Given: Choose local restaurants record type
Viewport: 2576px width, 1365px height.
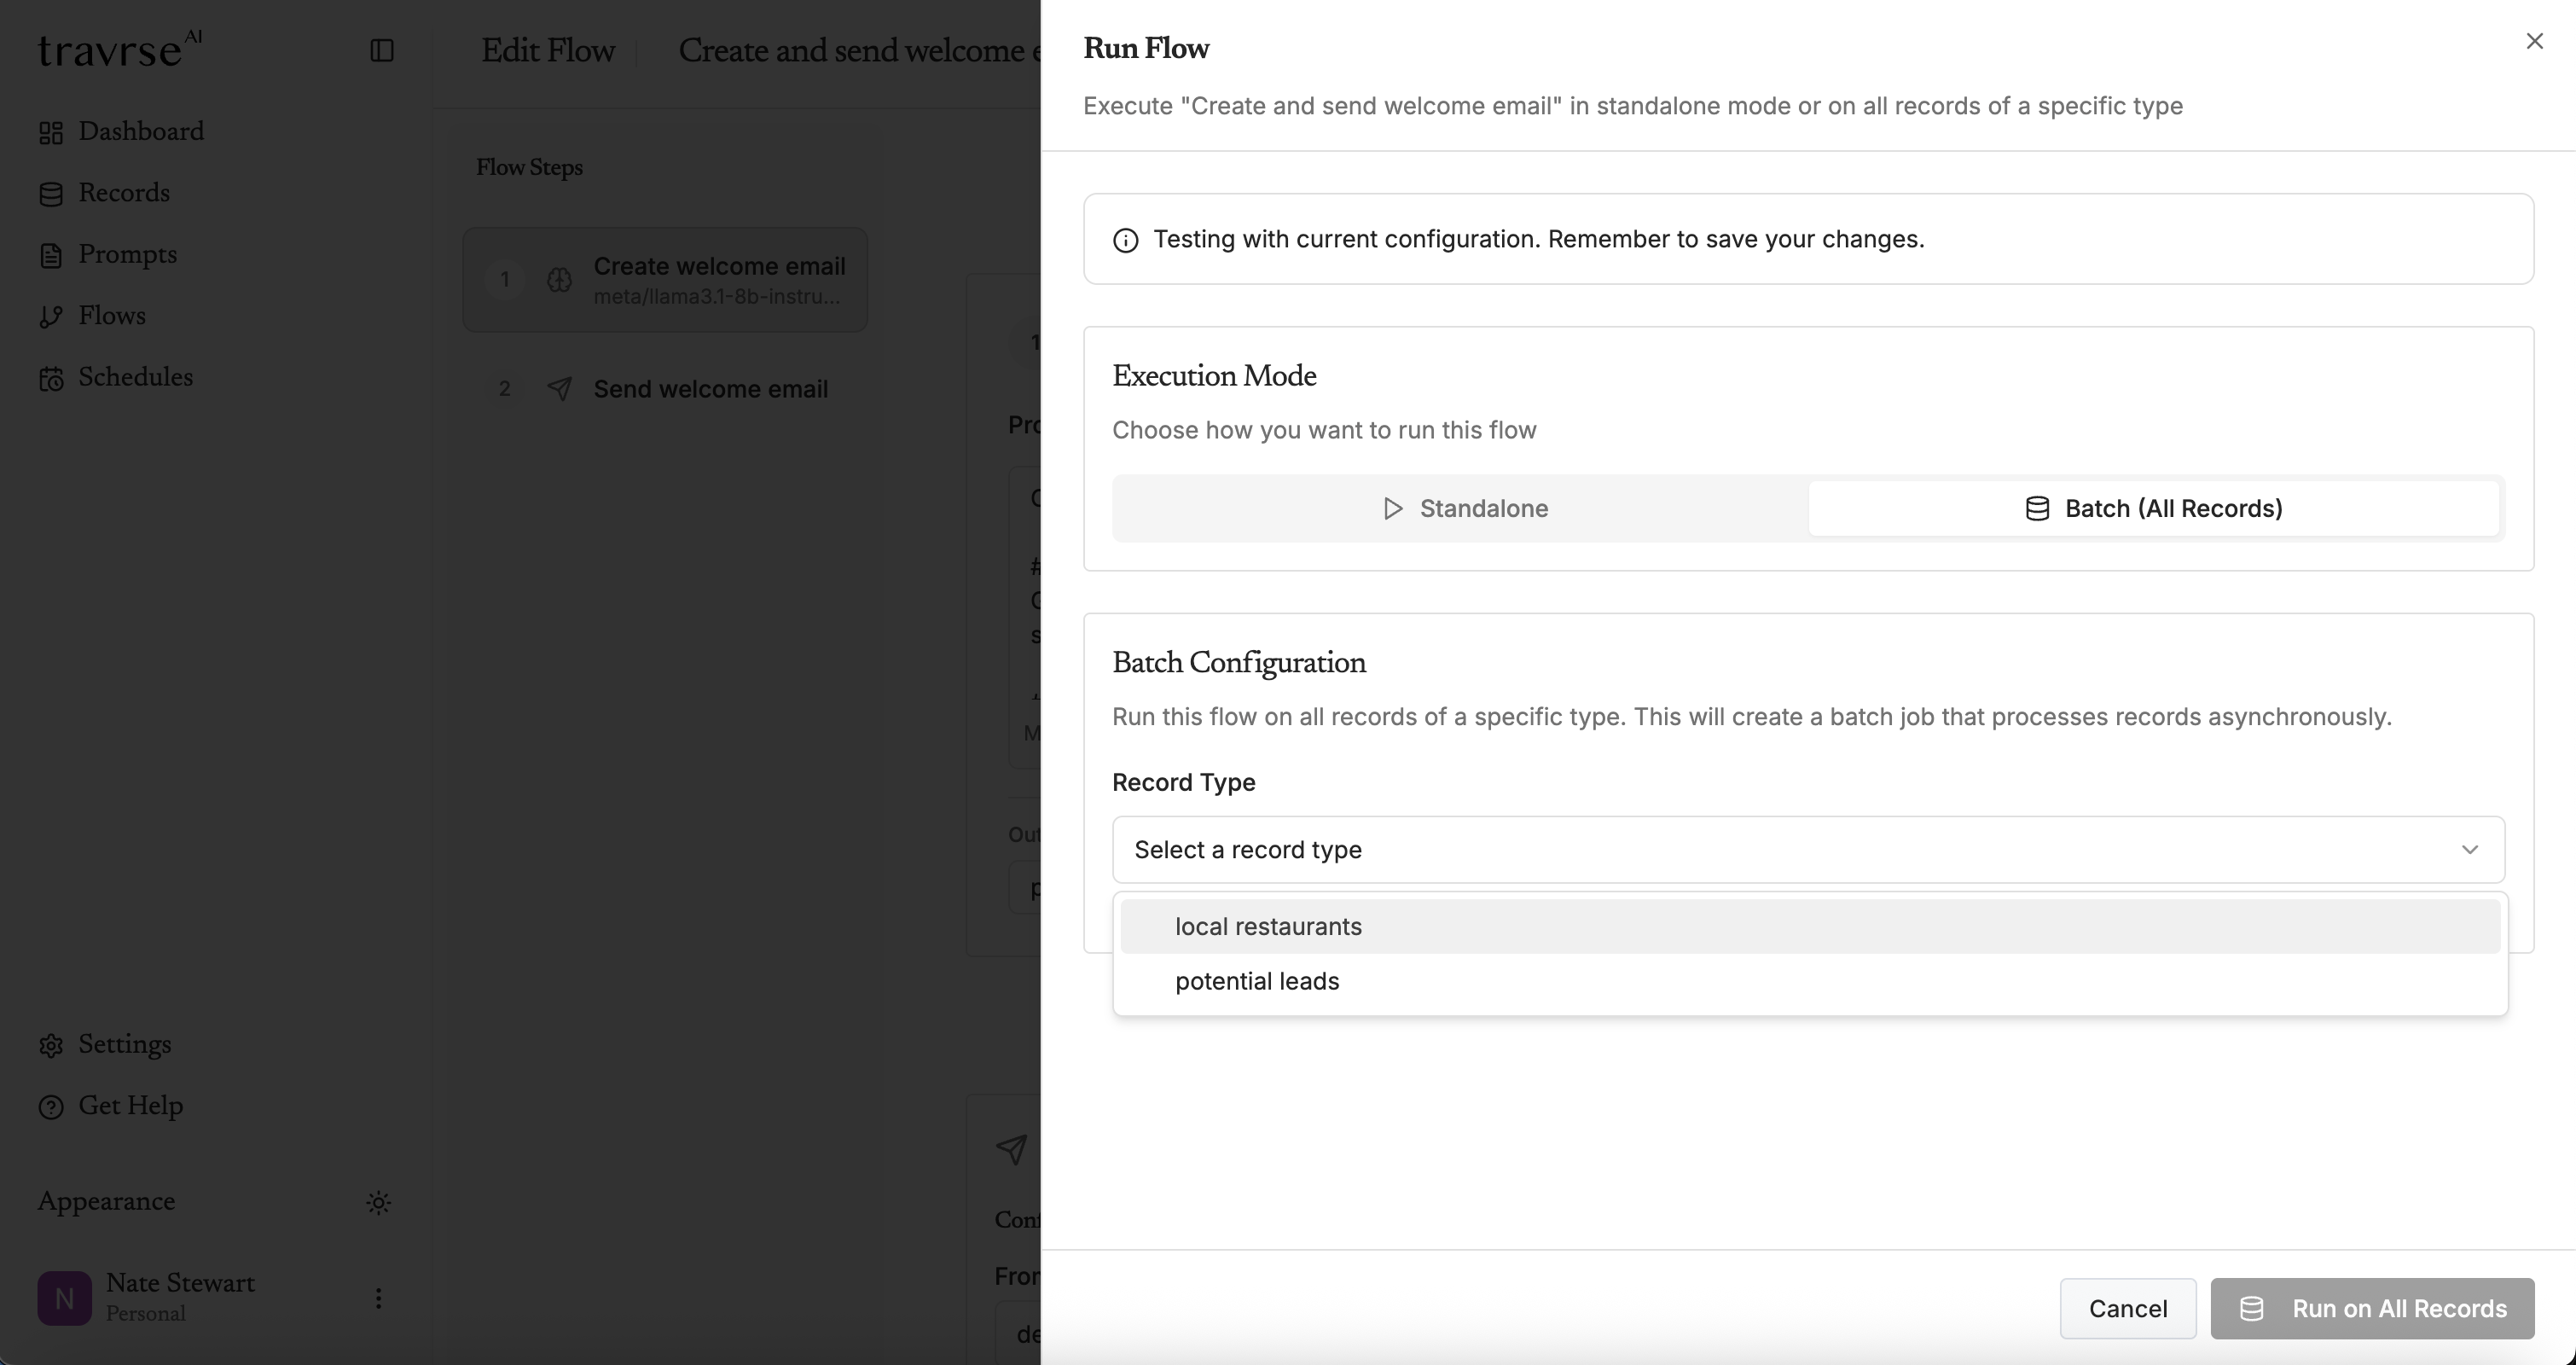Looking at the screenshot, I should click(x=1268, y=926).
